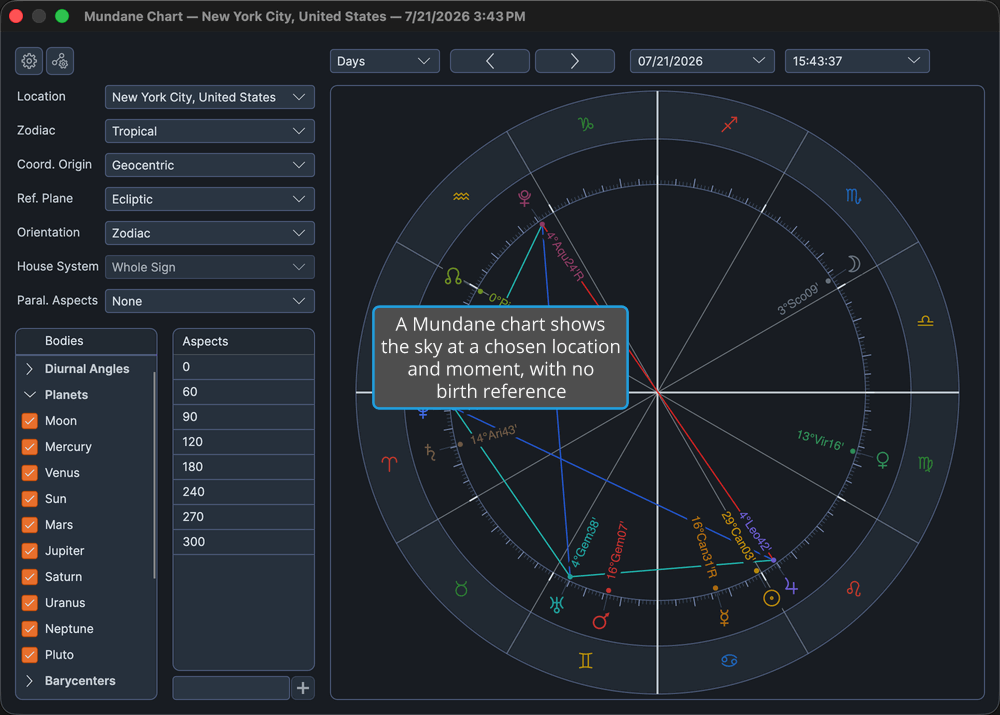Click the Aquarius sign symbol
The image size is (1000, 715).
click(x=461, y=196)
